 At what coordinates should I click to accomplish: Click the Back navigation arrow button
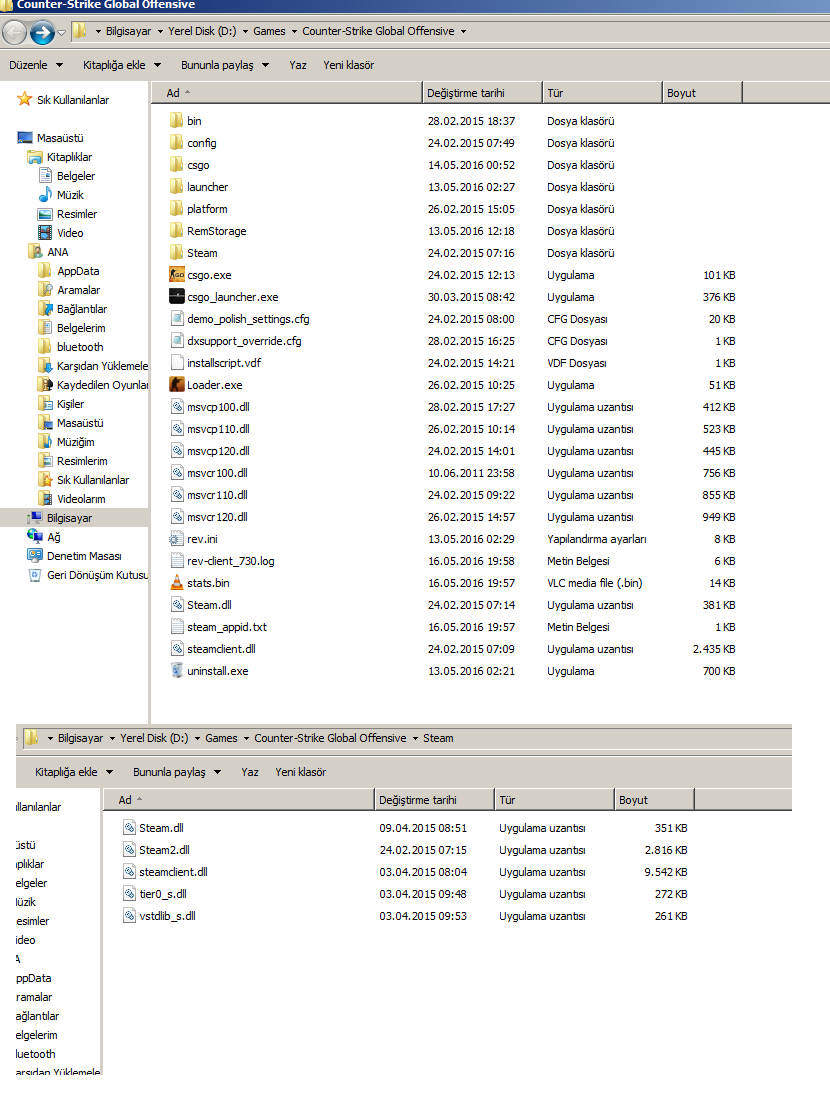(x=15, y=32)
